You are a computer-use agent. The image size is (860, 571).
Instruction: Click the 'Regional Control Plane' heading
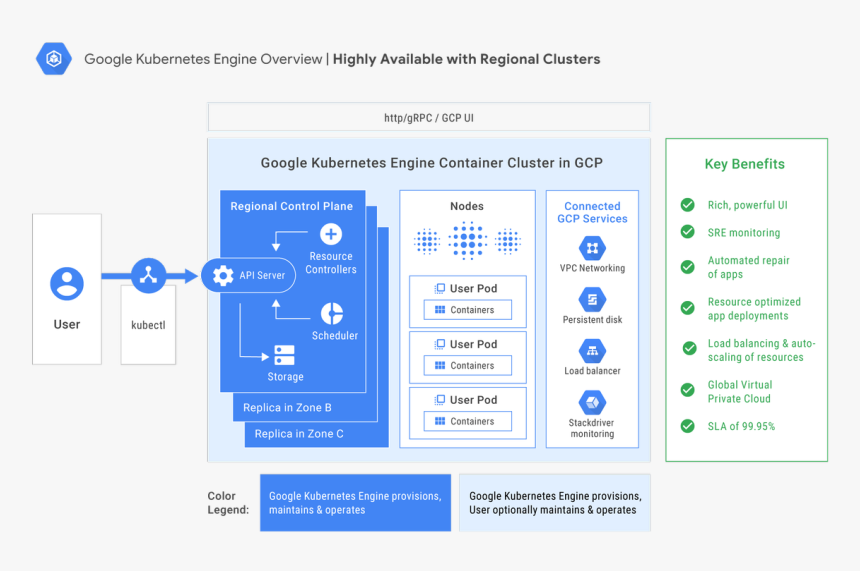coord(291,206)
